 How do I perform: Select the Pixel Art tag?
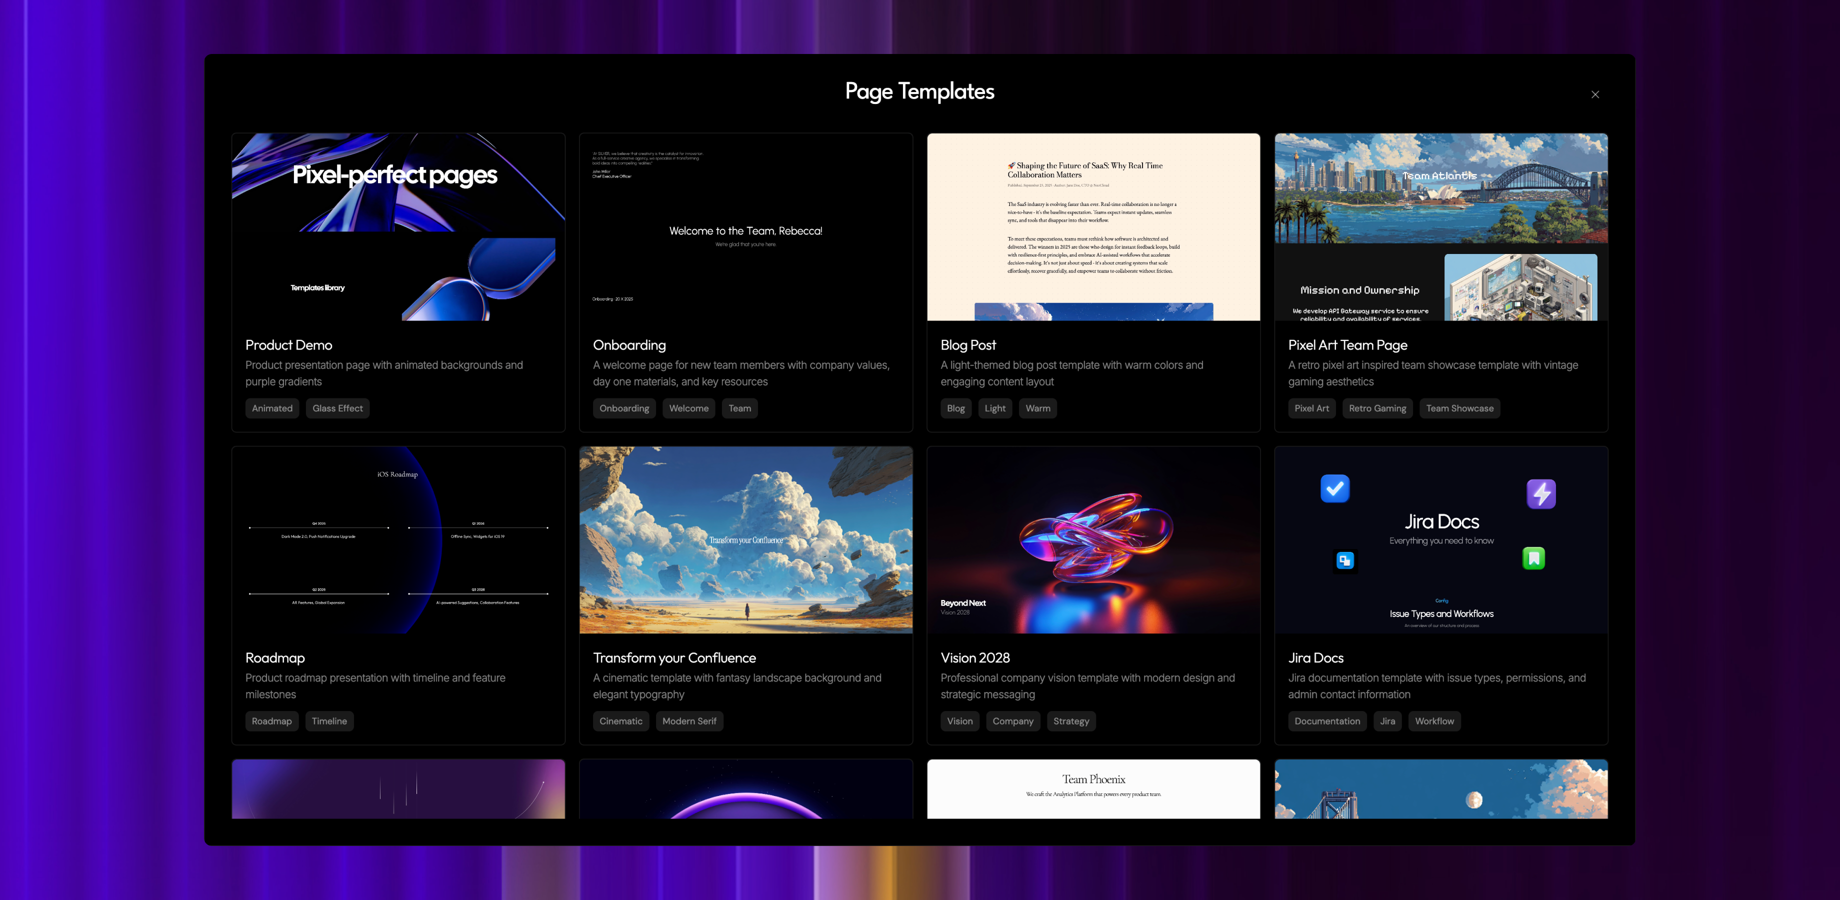point(1311,408)
